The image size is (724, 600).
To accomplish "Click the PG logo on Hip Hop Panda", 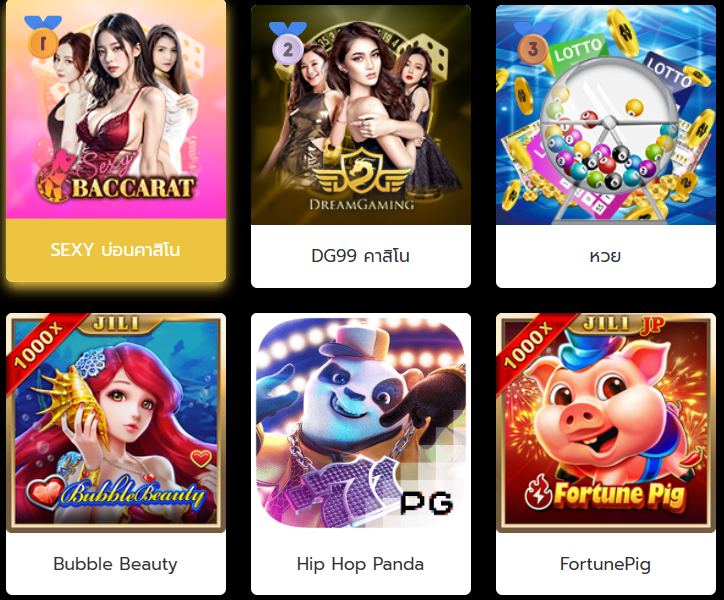I will point(426,503).
